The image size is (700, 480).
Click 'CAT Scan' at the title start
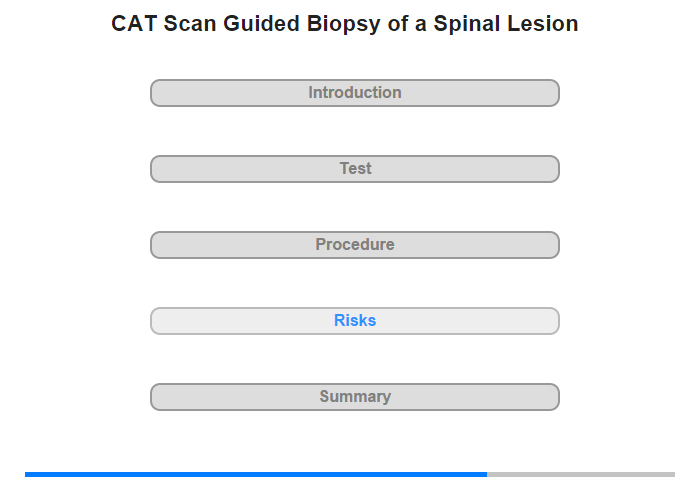(x=164, y=24)
